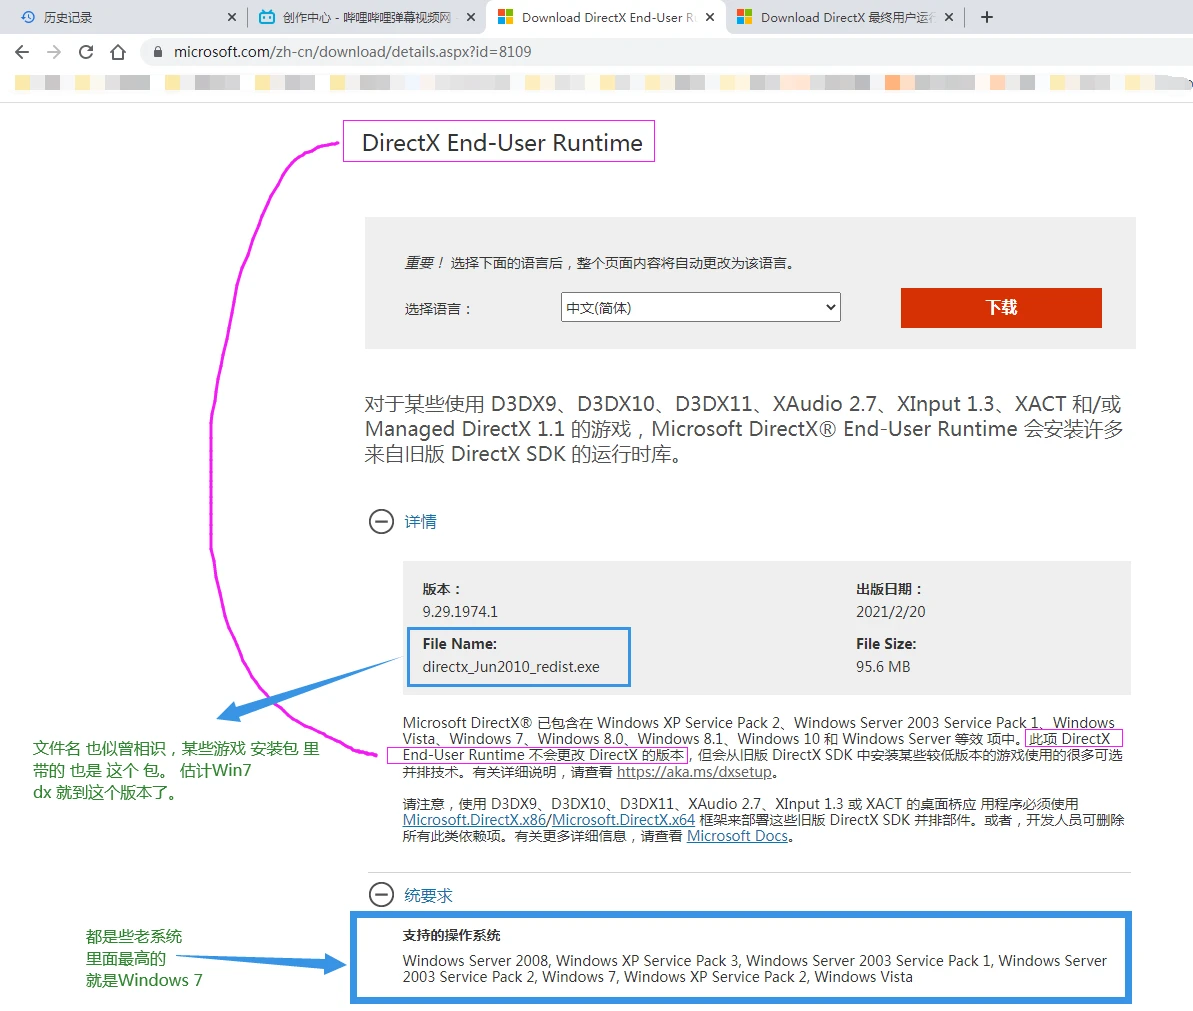The width and height of the screenshot is (1193, 1011).
Task: Switch to the 历史记录 tab
Action: 126,17
